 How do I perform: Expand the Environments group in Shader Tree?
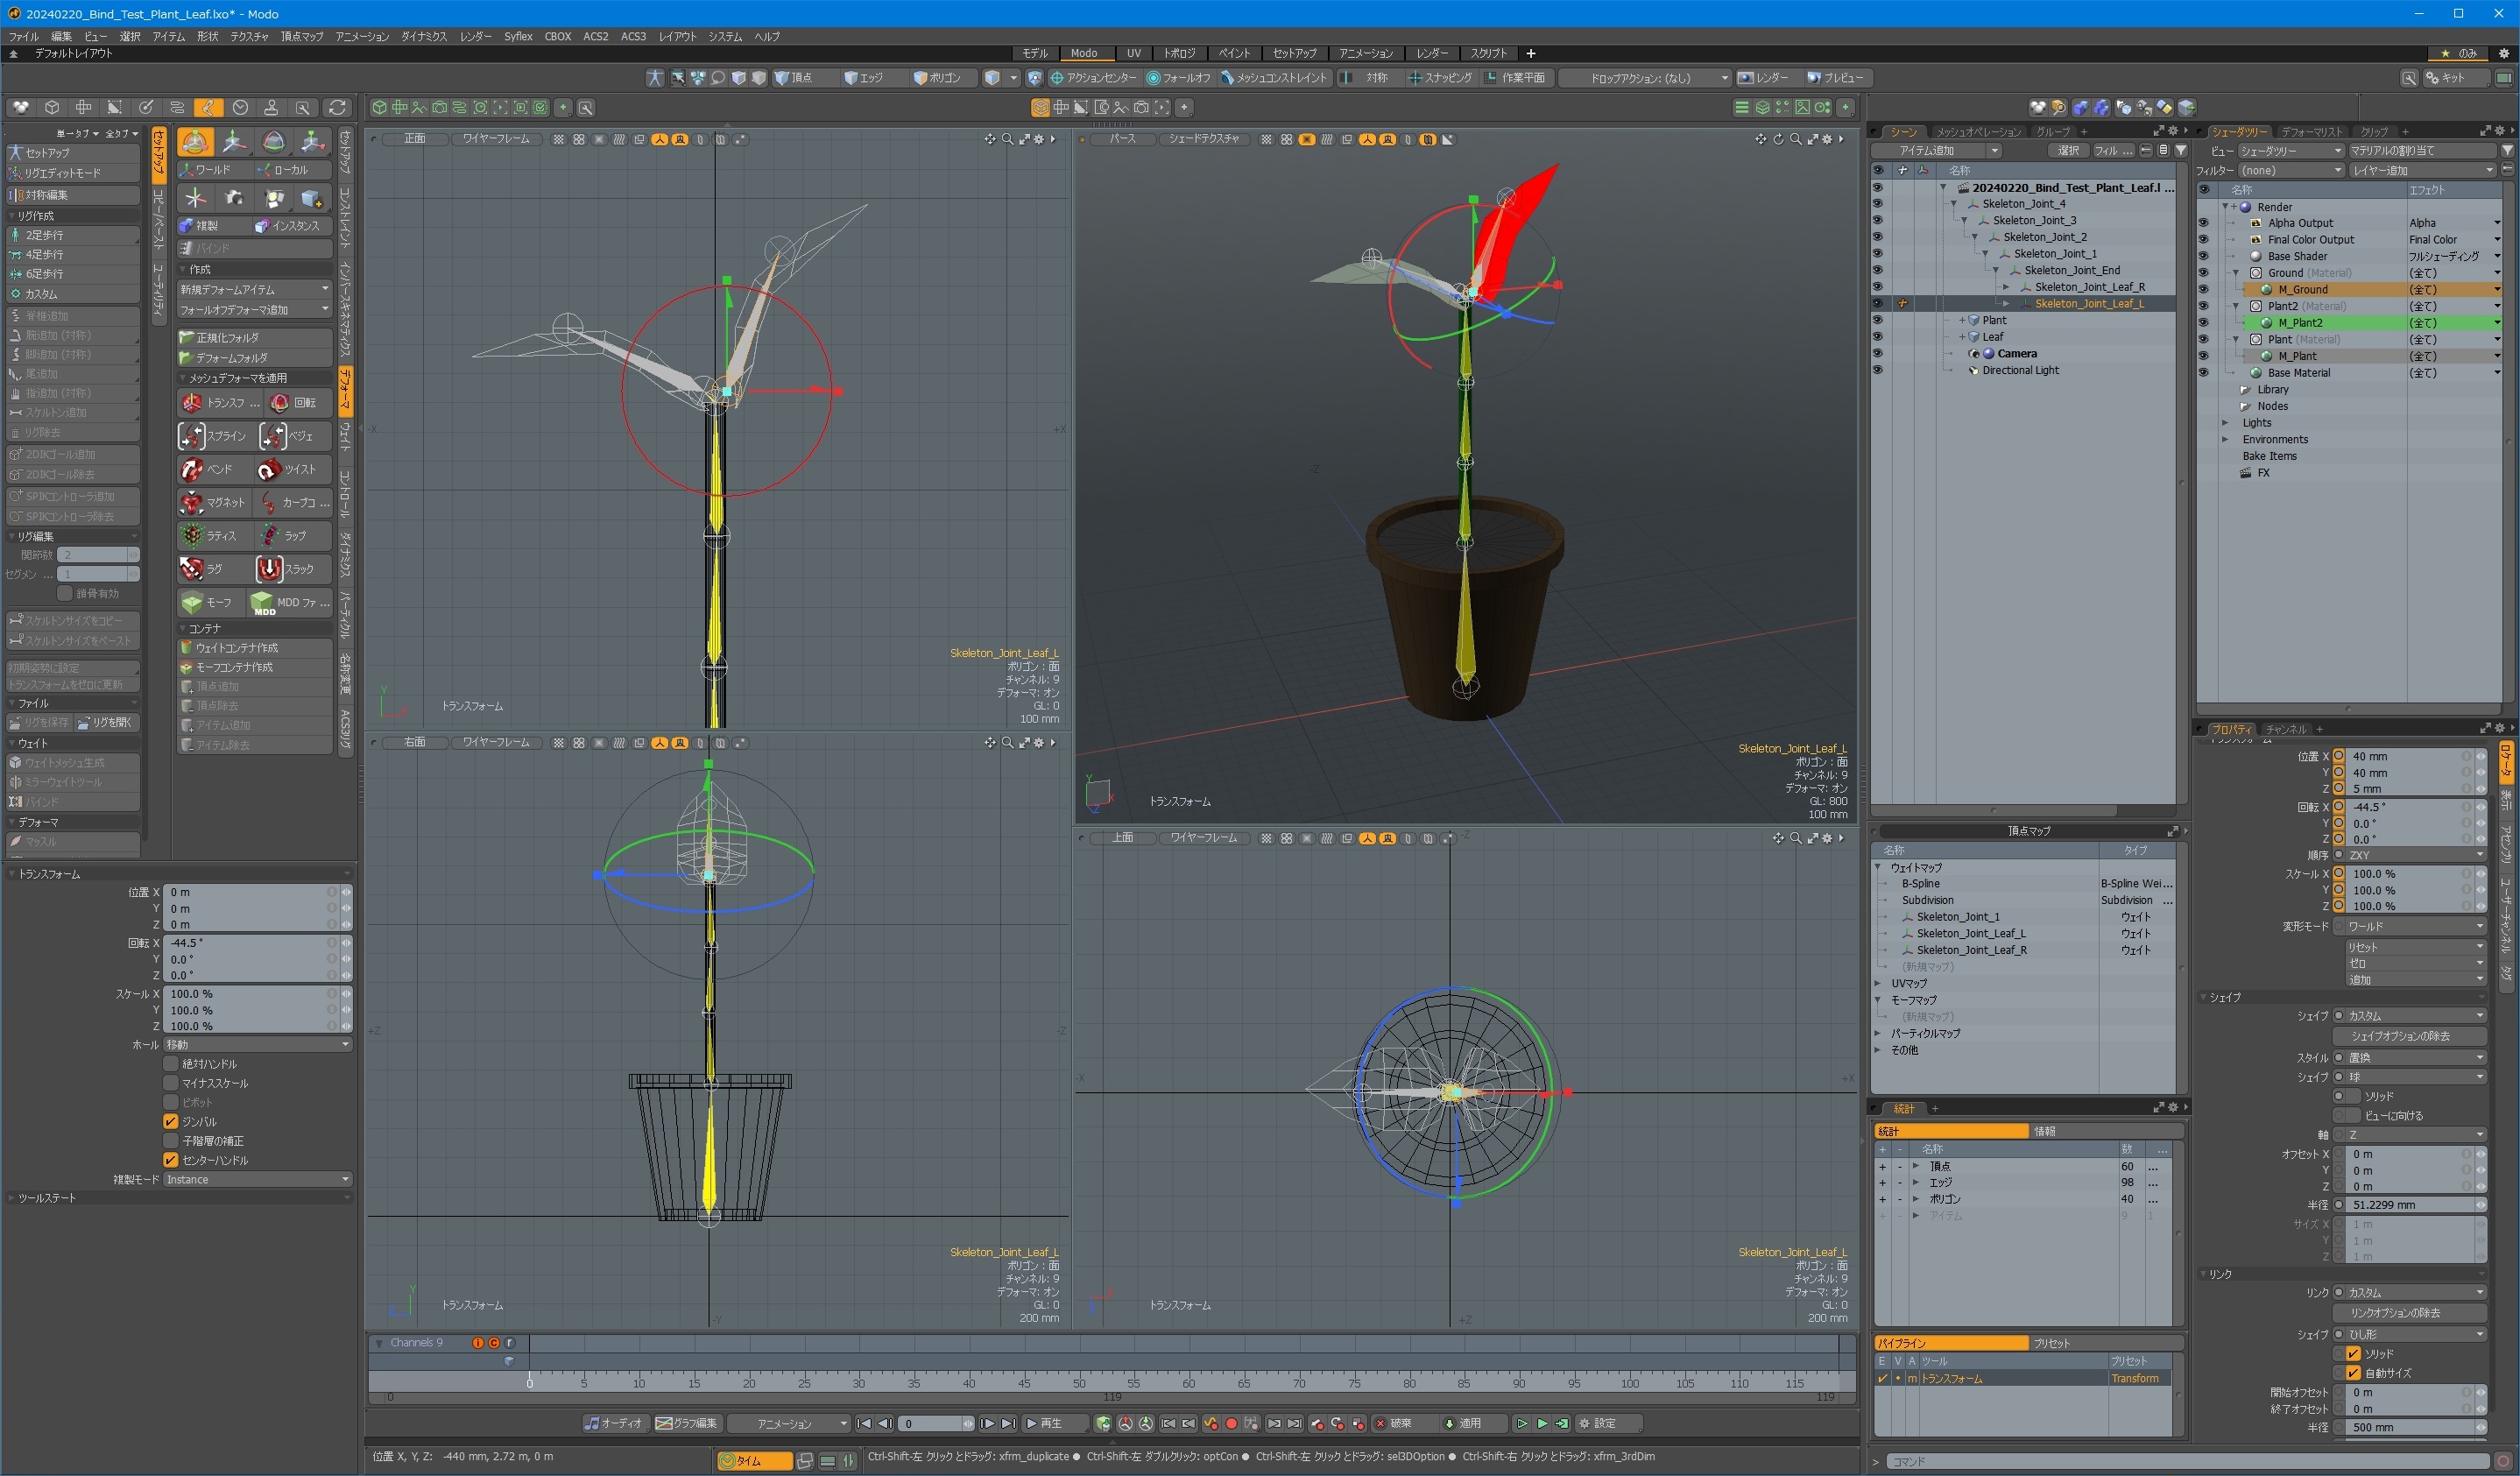tap(2226, 440)
